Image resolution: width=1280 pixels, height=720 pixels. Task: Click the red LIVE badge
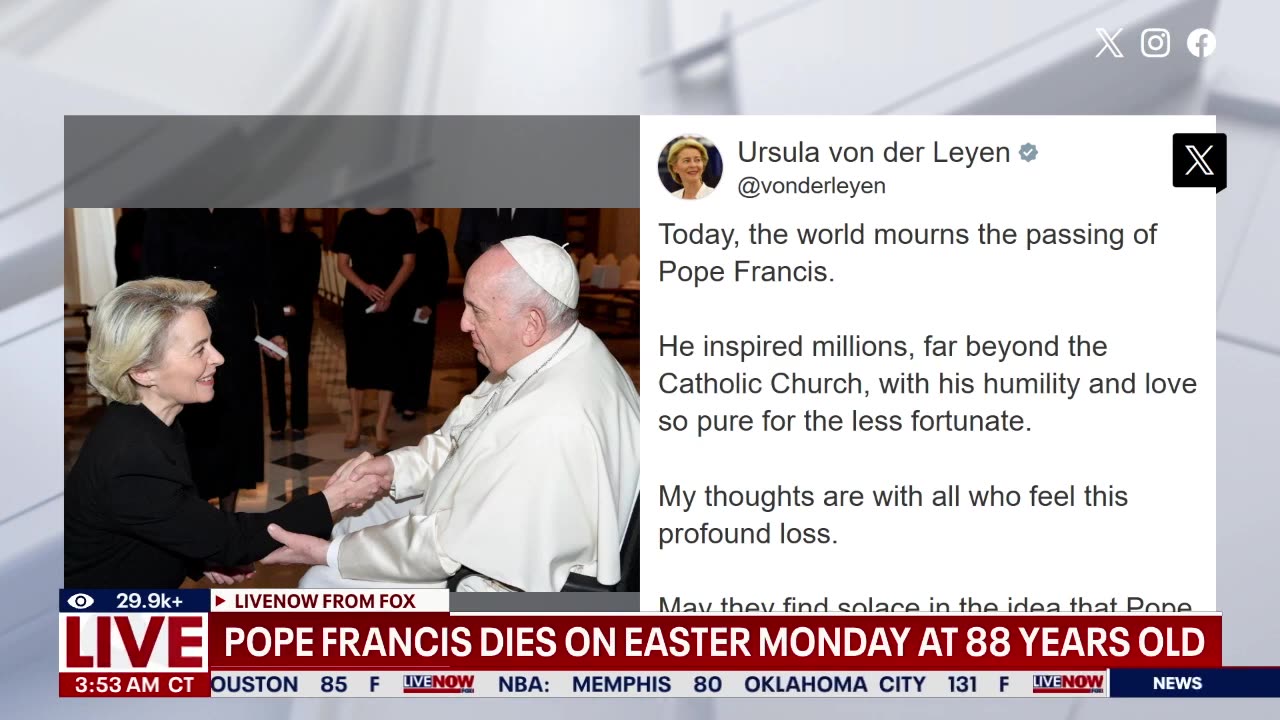coord(134,643)
